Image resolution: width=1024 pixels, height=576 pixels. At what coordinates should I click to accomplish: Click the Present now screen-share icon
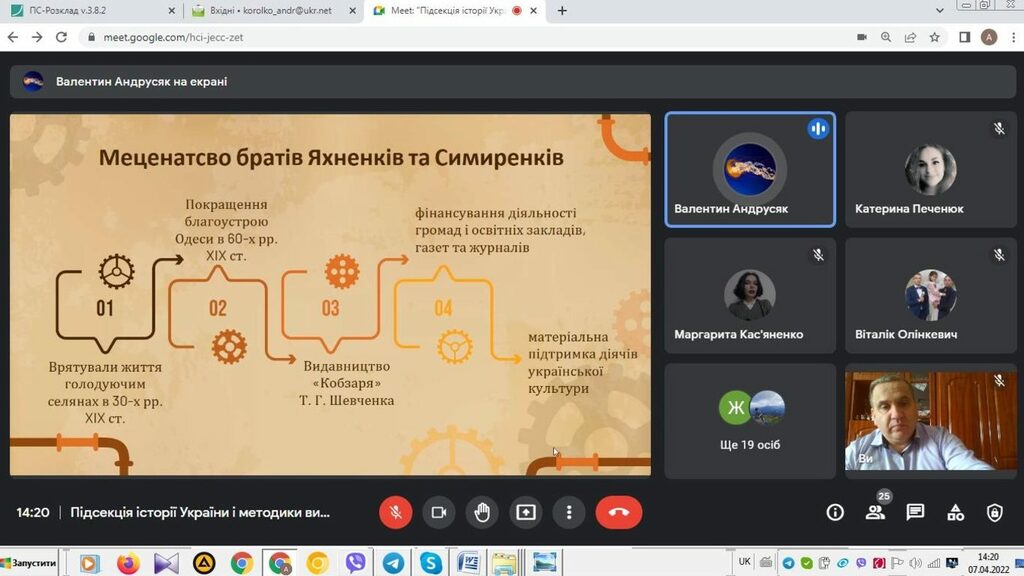526,512
